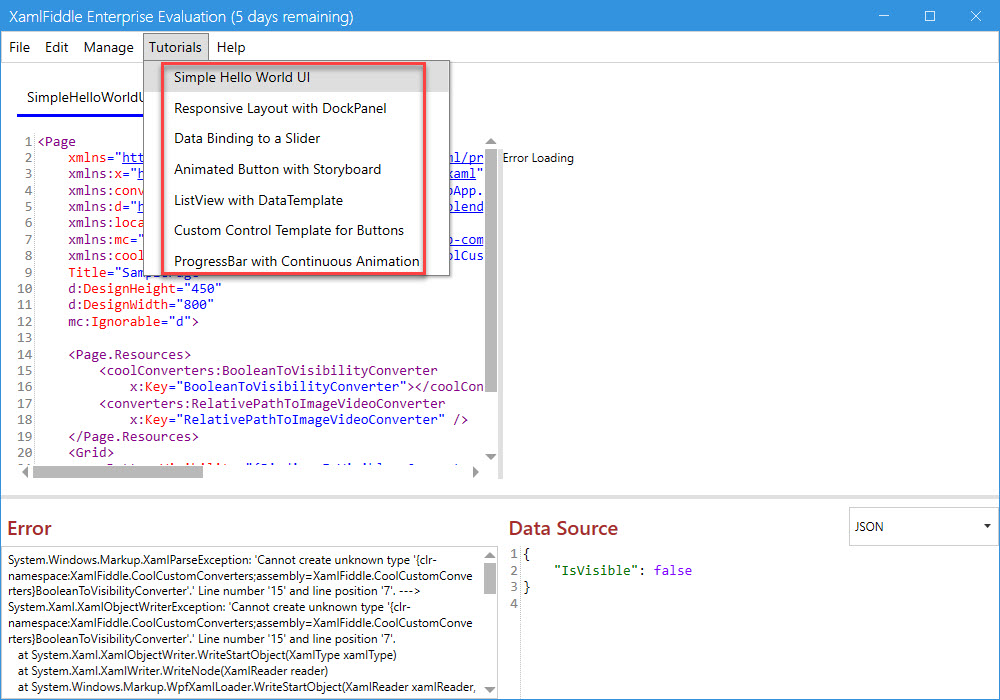This screenshot has height=700, width=1000.
Task: Click the XamlParseException message text
Action: [x=240, y=576]
